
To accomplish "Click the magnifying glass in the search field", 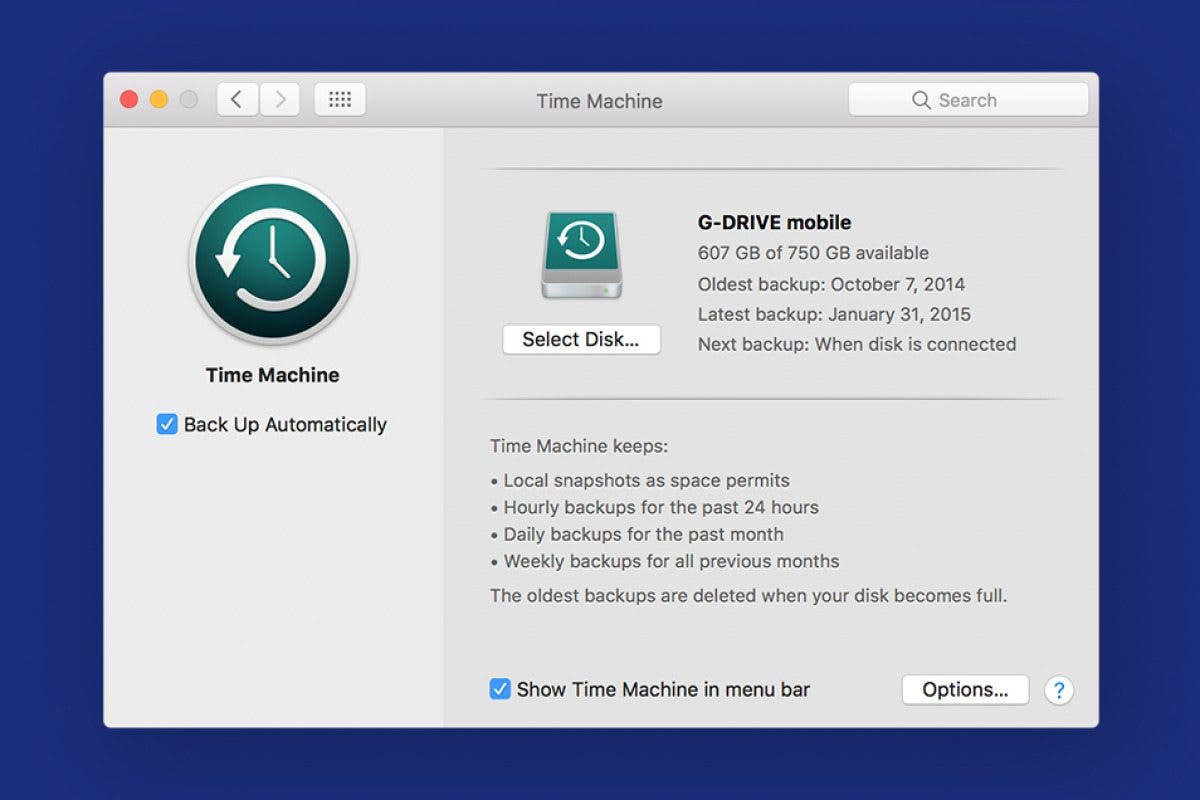I will tap(921, 100).
